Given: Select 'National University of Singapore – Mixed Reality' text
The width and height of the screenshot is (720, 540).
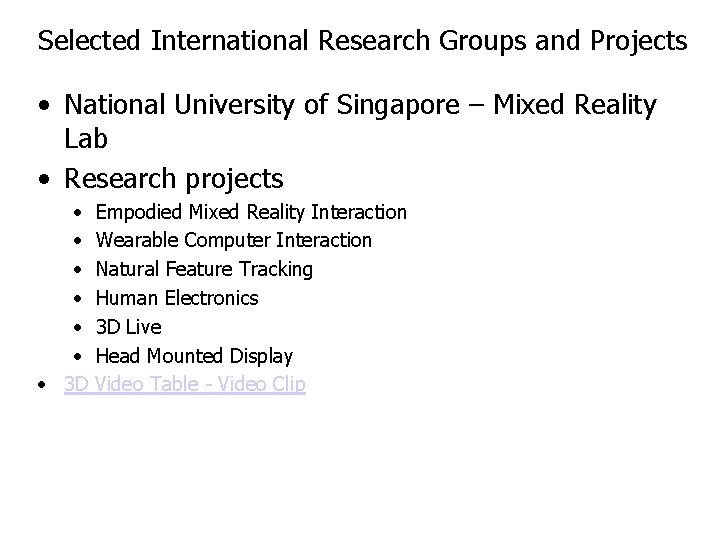Looking at the screenshot, I should (360, 106).
